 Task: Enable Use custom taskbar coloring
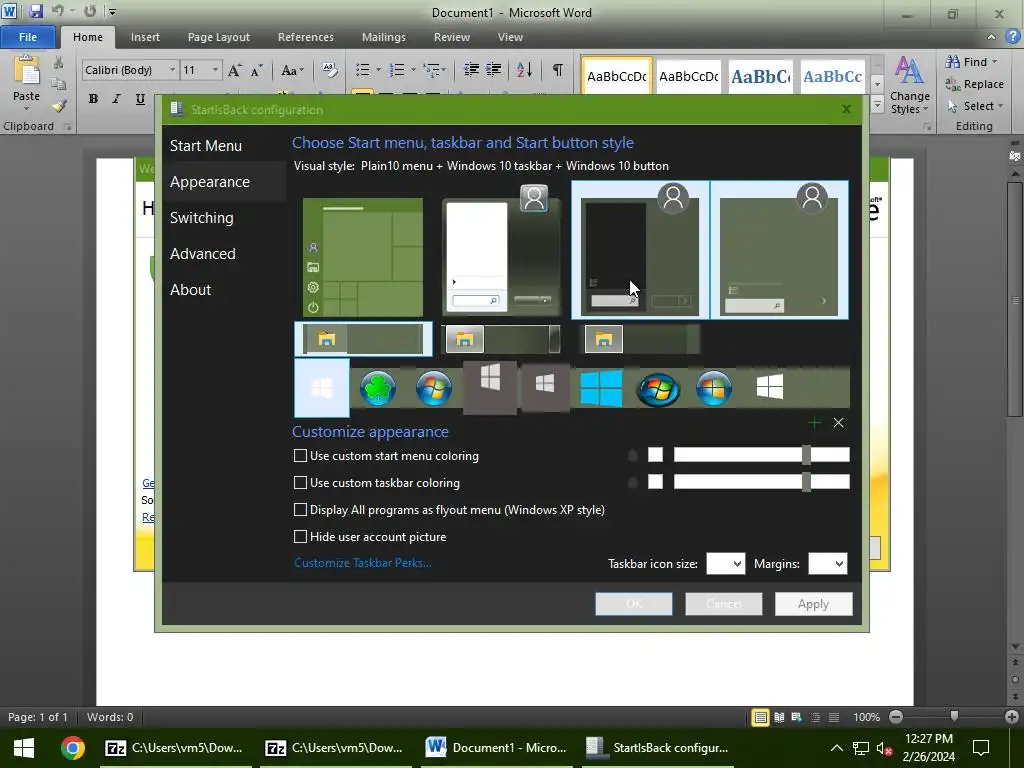coord(300,483)
